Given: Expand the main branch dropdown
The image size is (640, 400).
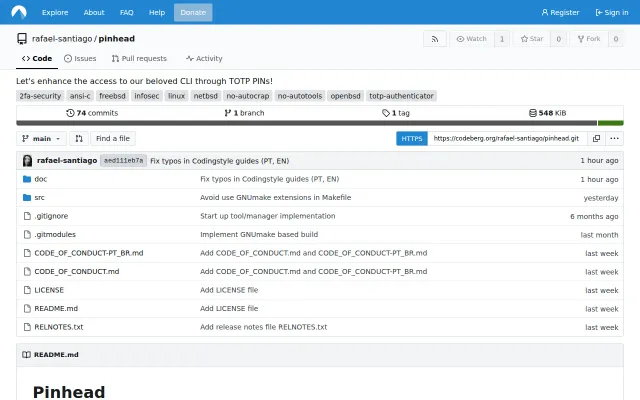Looking at the screenshot, I should pyautogui.click(x=41, y=139).
